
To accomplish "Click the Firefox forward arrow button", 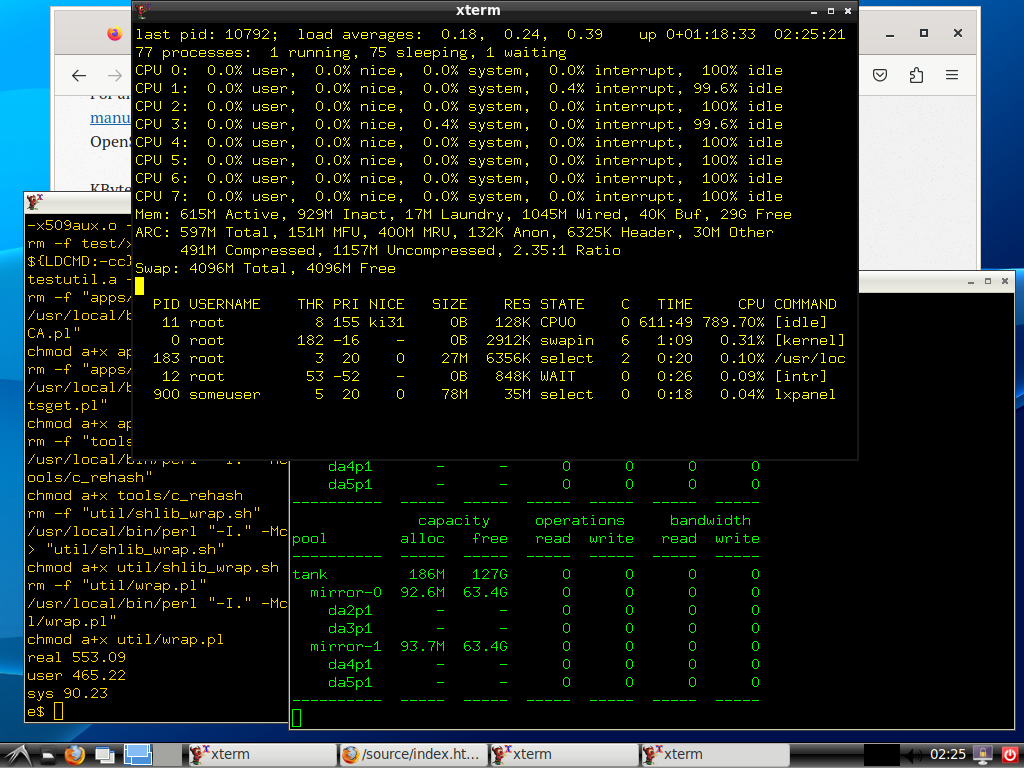I will pyautogui.click(x=112, y=76).
